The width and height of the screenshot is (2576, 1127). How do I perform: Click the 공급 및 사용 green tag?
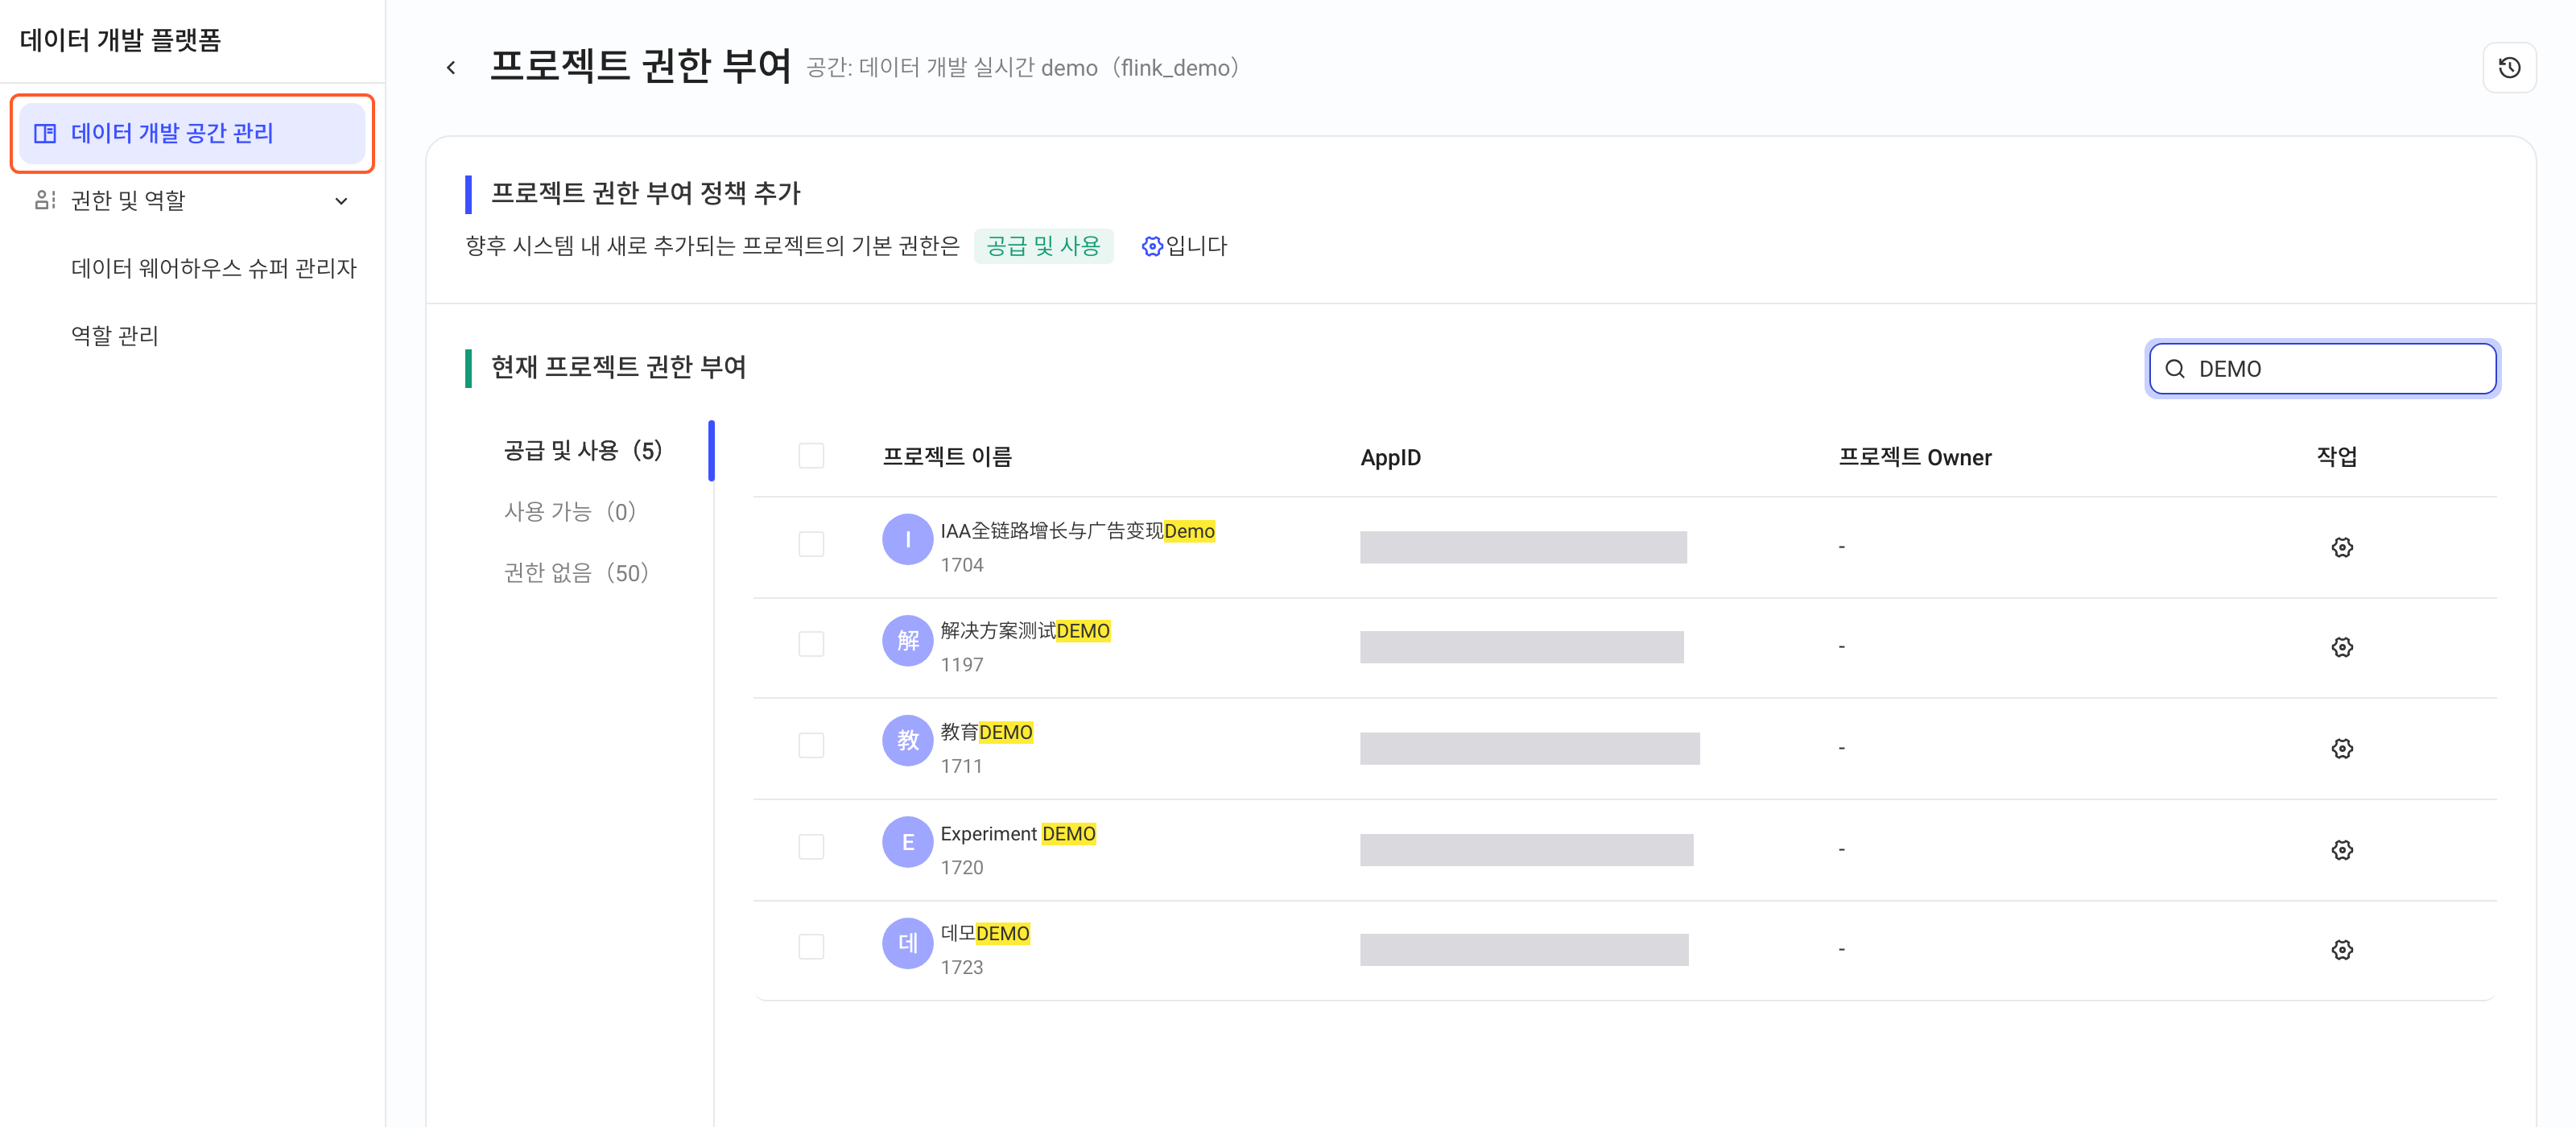[1043, 246]
